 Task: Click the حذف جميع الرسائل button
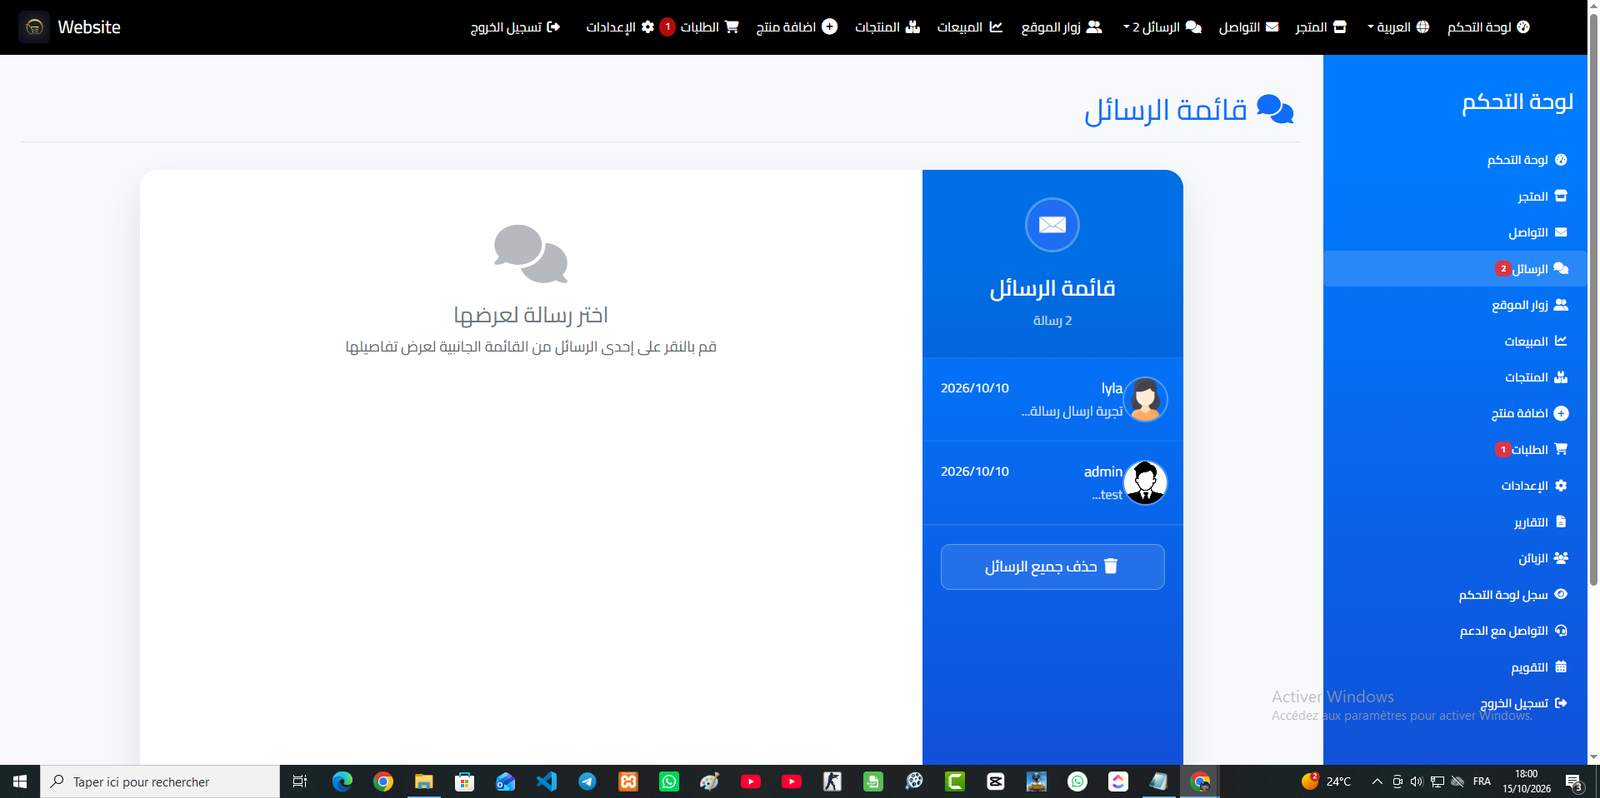coord(1052,567)
